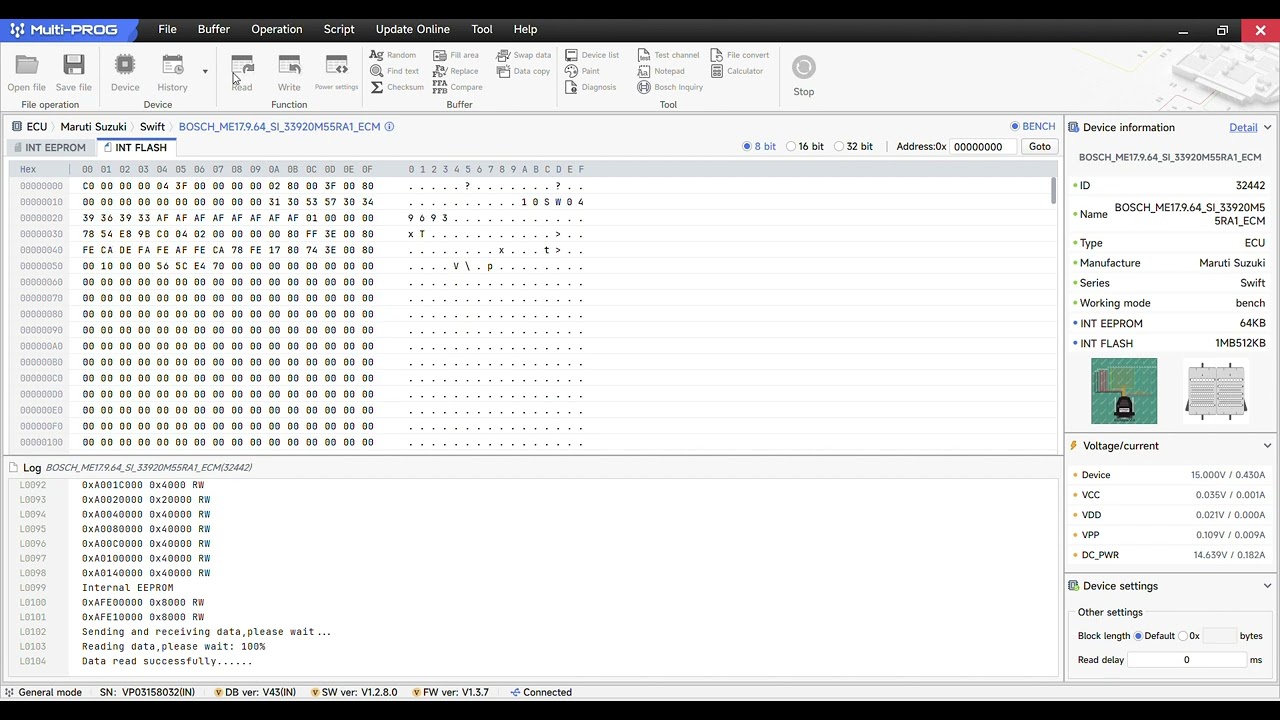Open the File menu
The image size is (1280, 720).
tap(167, 29)
